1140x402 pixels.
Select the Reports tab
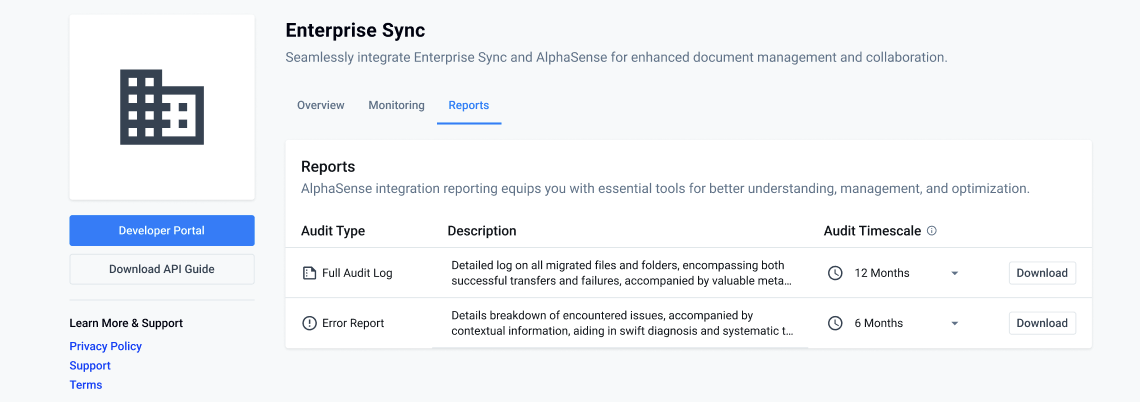click(x=469, y=105)
